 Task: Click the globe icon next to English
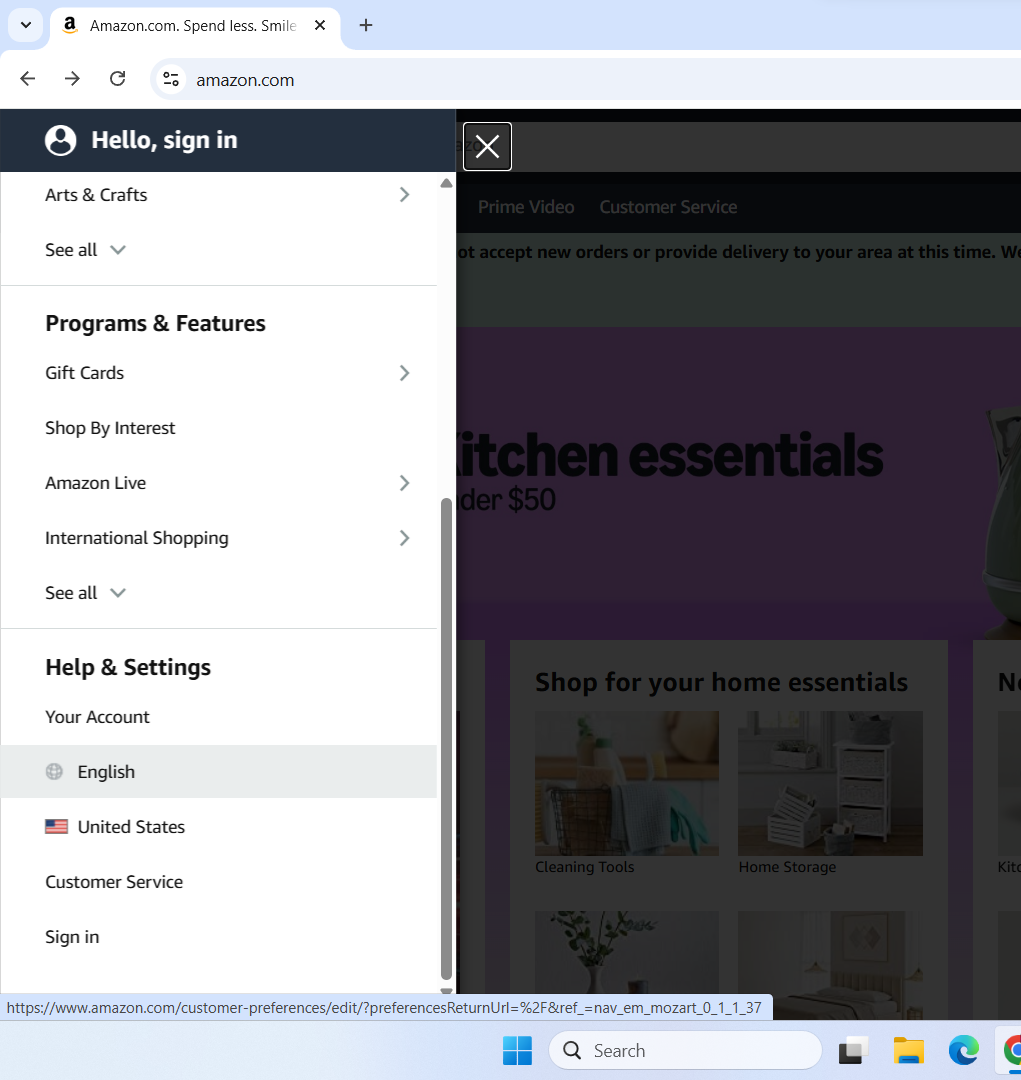point(54,771)
